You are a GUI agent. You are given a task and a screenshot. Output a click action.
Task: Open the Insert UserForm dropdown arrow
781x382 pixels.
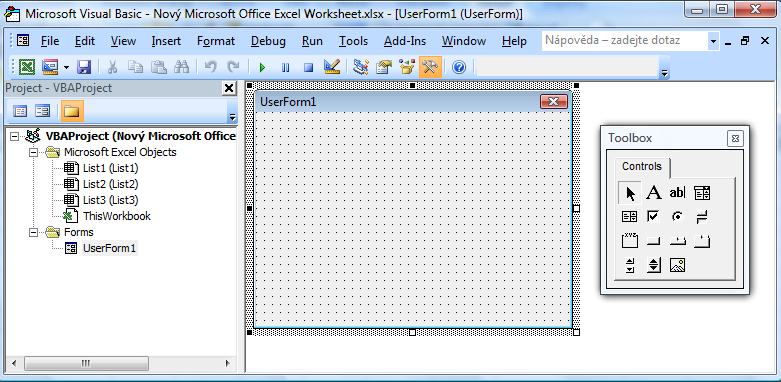(66, 67)
